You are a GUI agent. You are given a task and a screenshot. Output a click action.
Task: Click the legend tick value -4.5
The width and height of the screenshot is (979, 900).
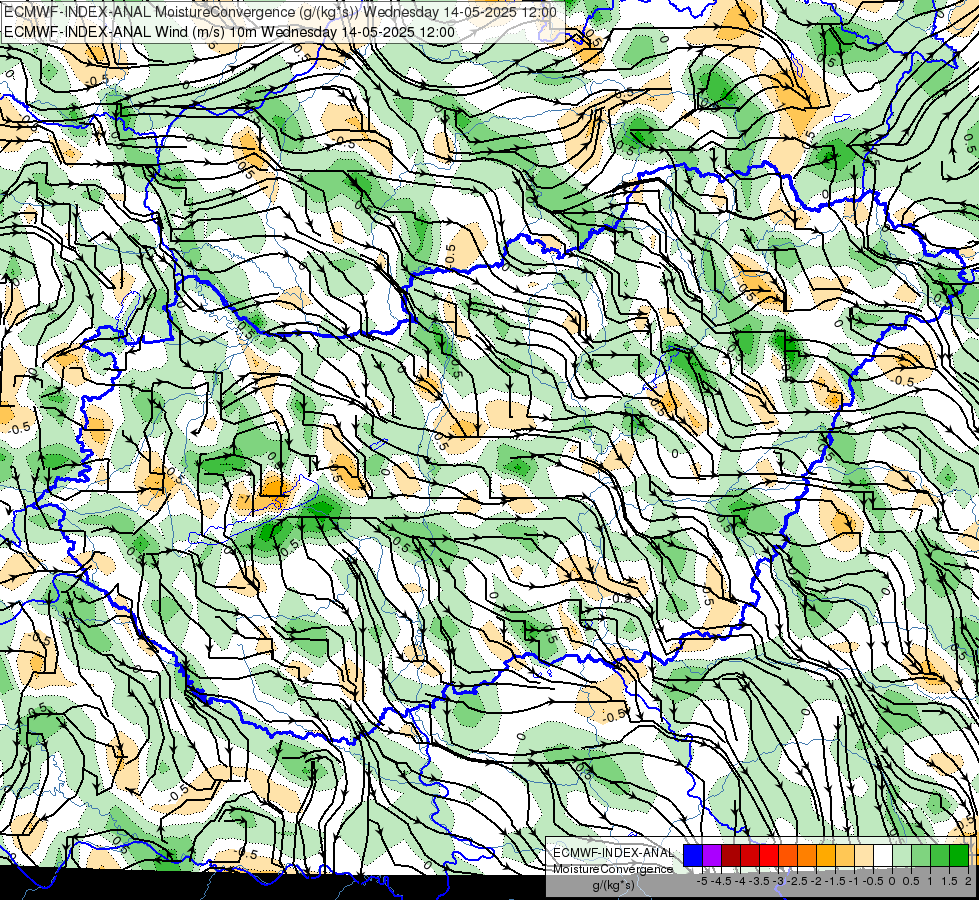[721, 881]
